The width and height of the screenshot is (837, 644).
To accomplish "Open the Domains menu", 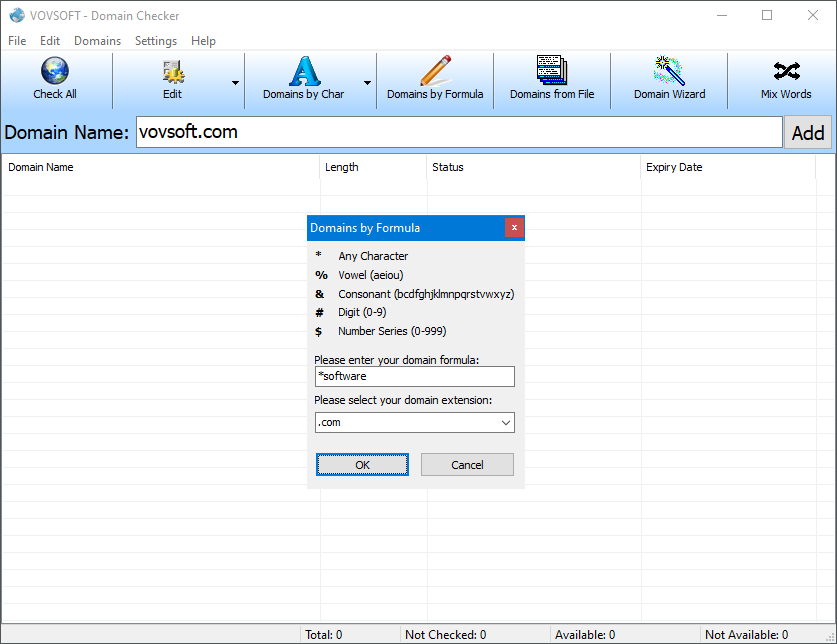I will pos(97,41).
